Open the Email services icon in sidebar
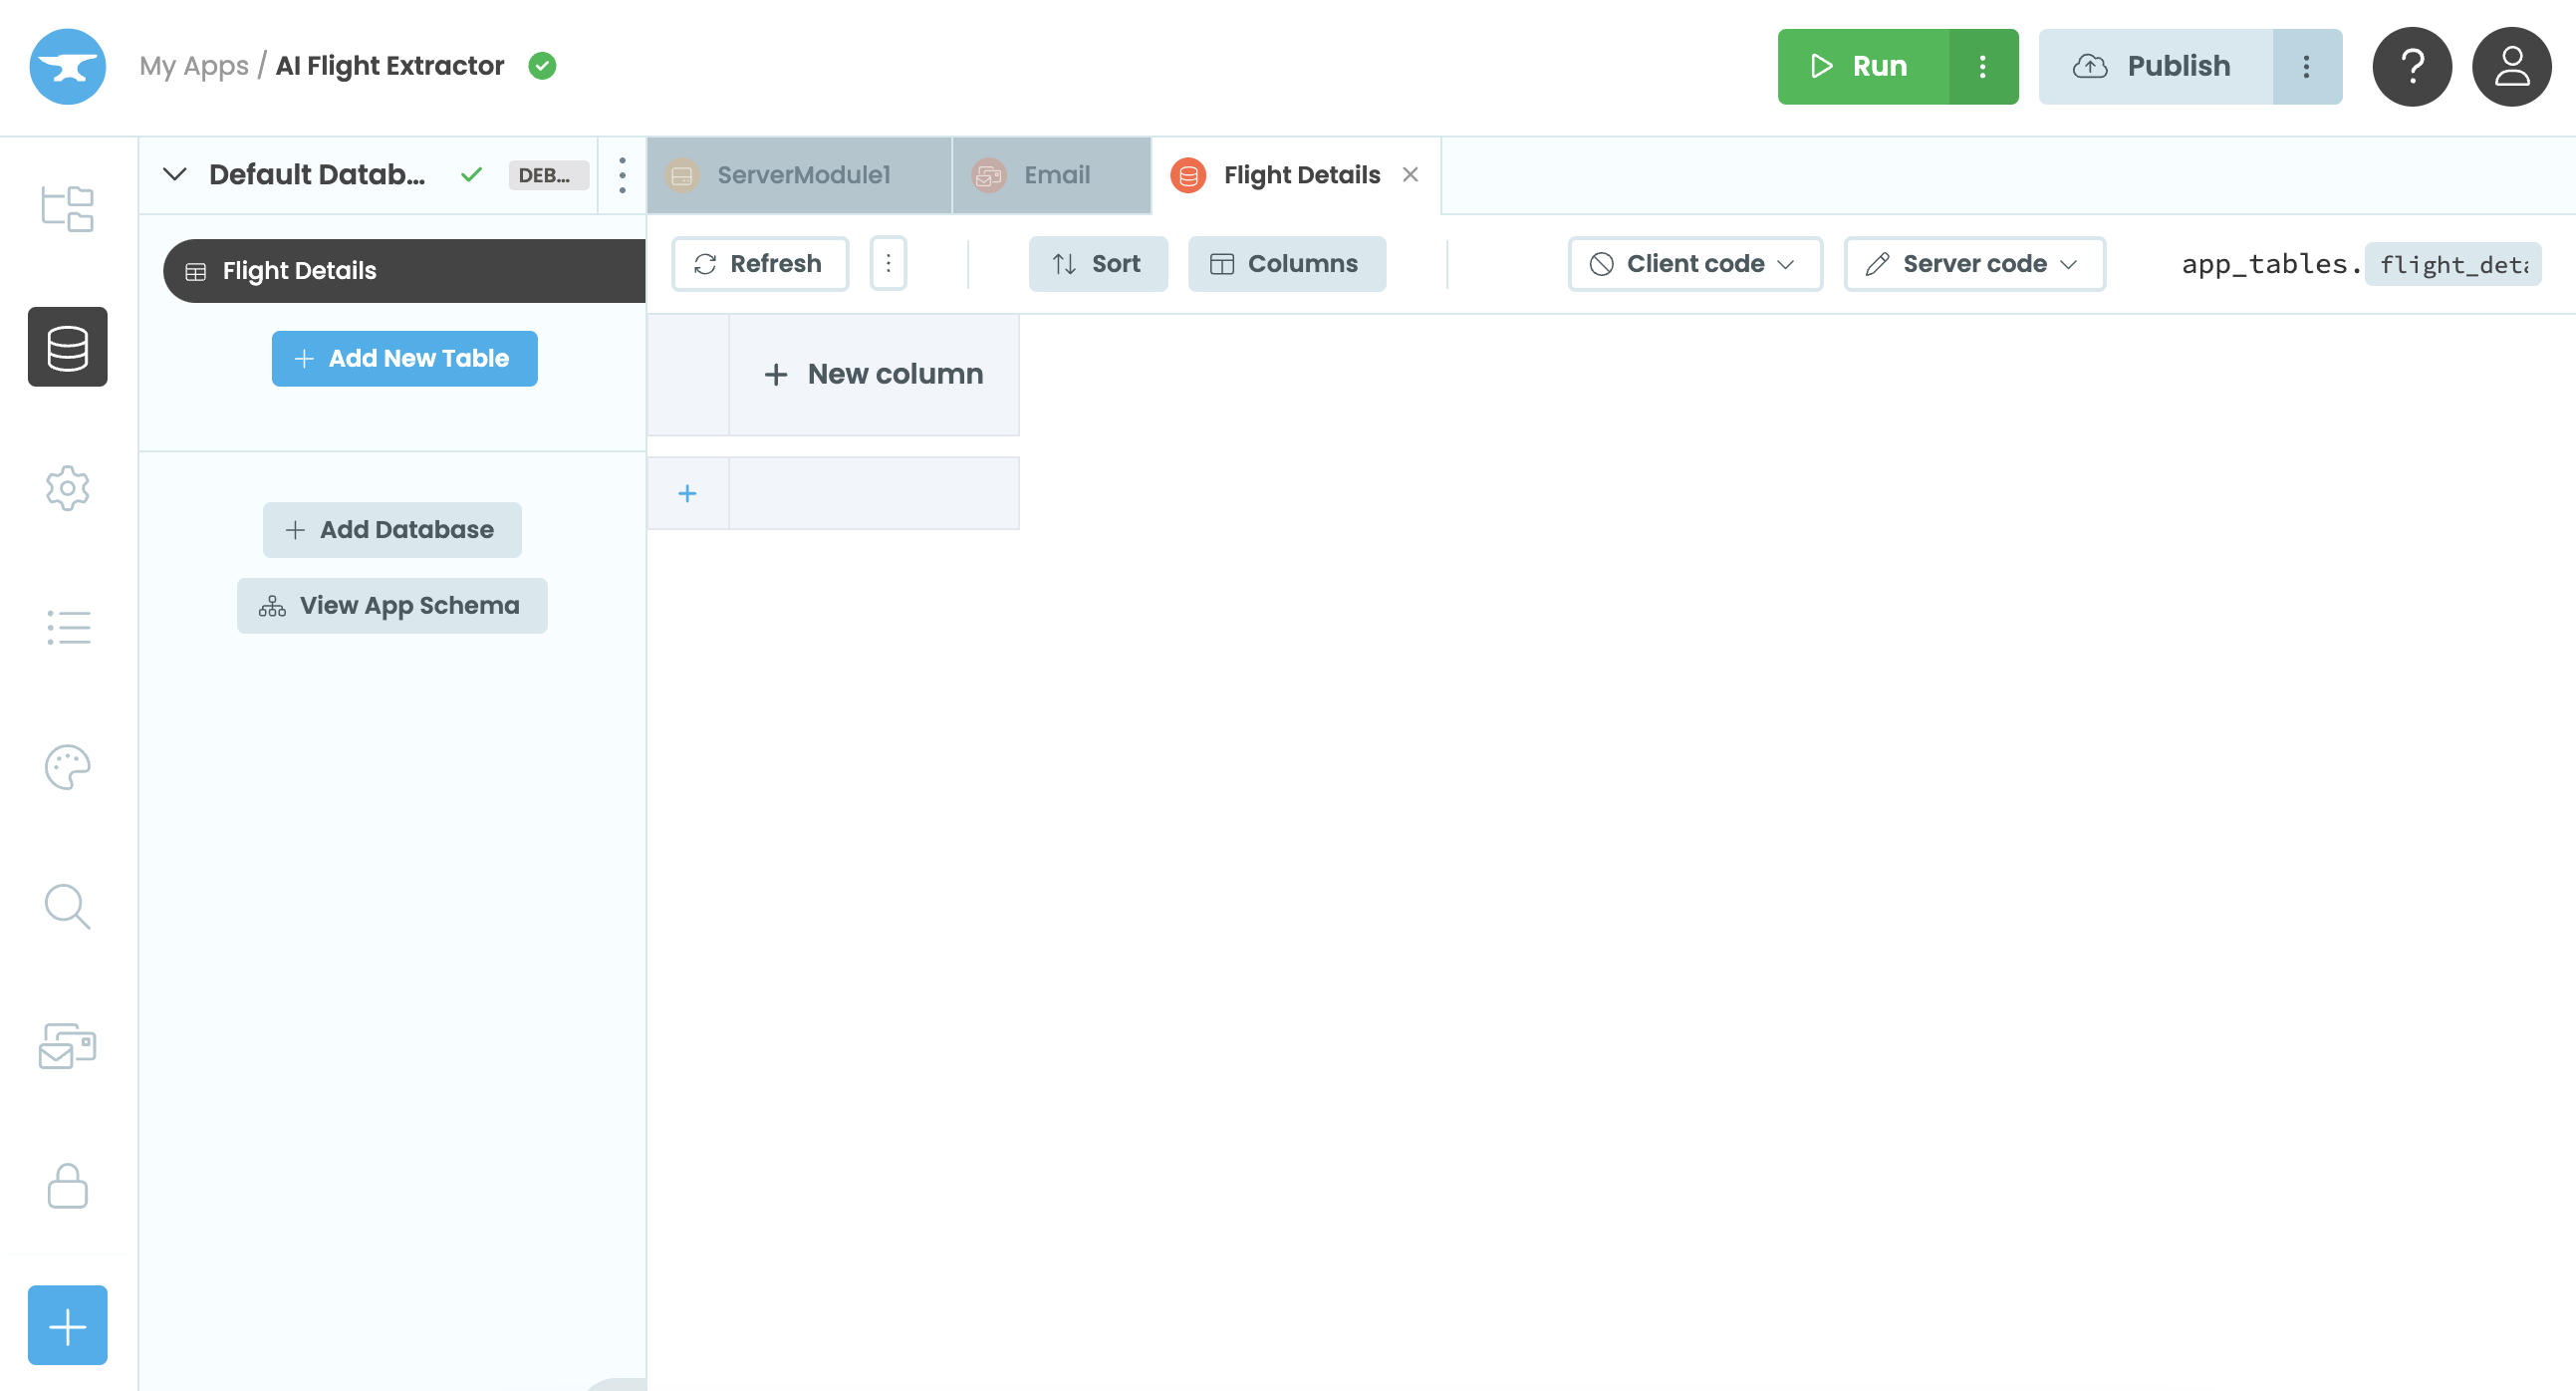This screenshot has height=1391, width=2576. point(67,1047)
